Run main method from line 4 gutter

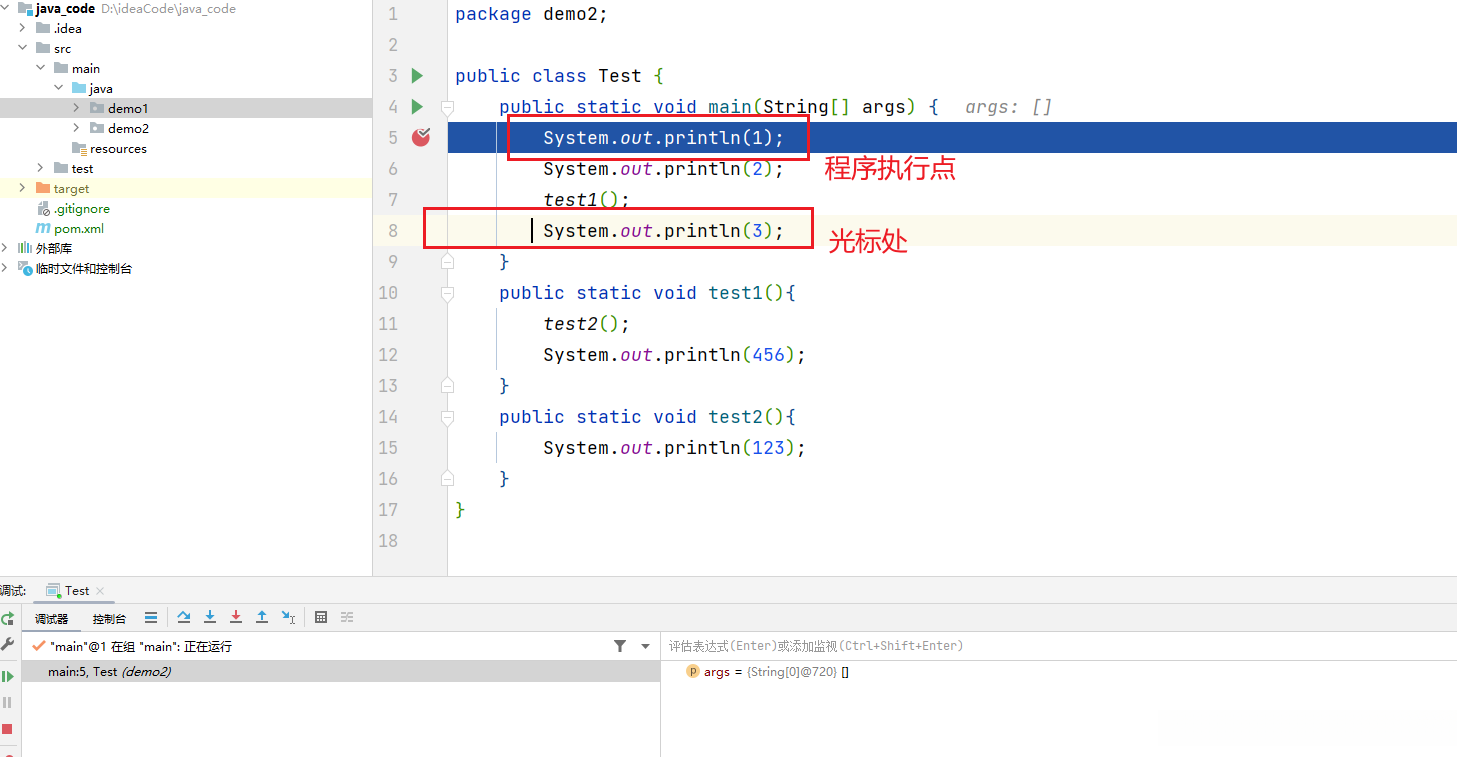[417, 106]
